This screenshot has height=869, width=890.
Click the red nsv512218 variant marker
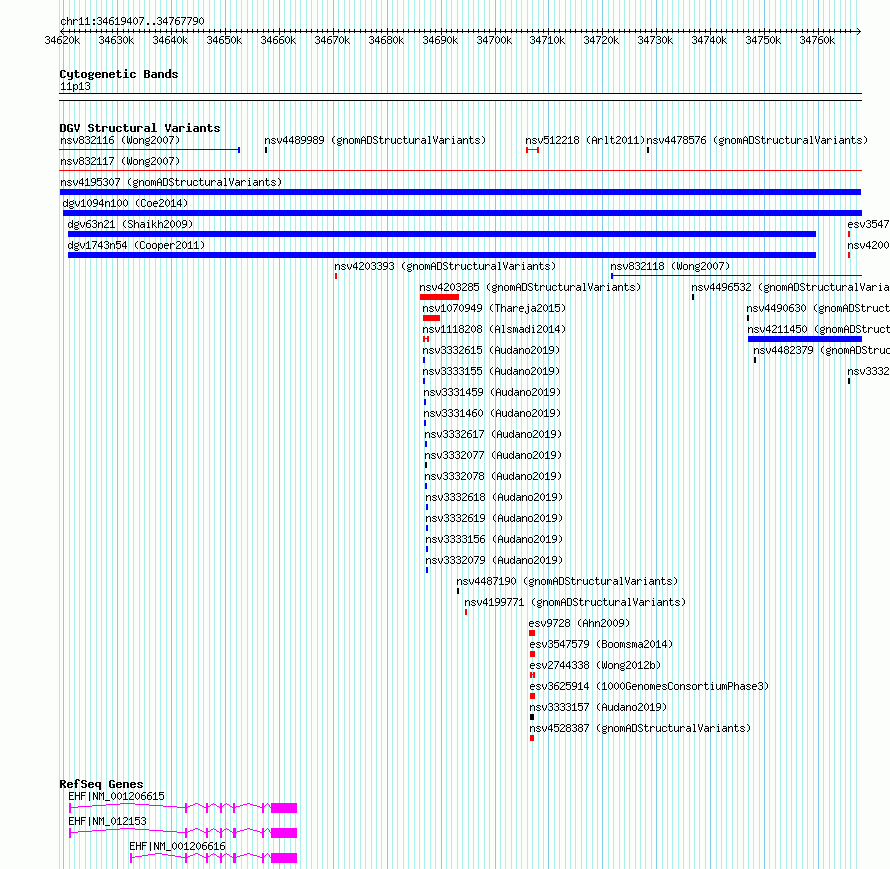(x=532, y=150)
